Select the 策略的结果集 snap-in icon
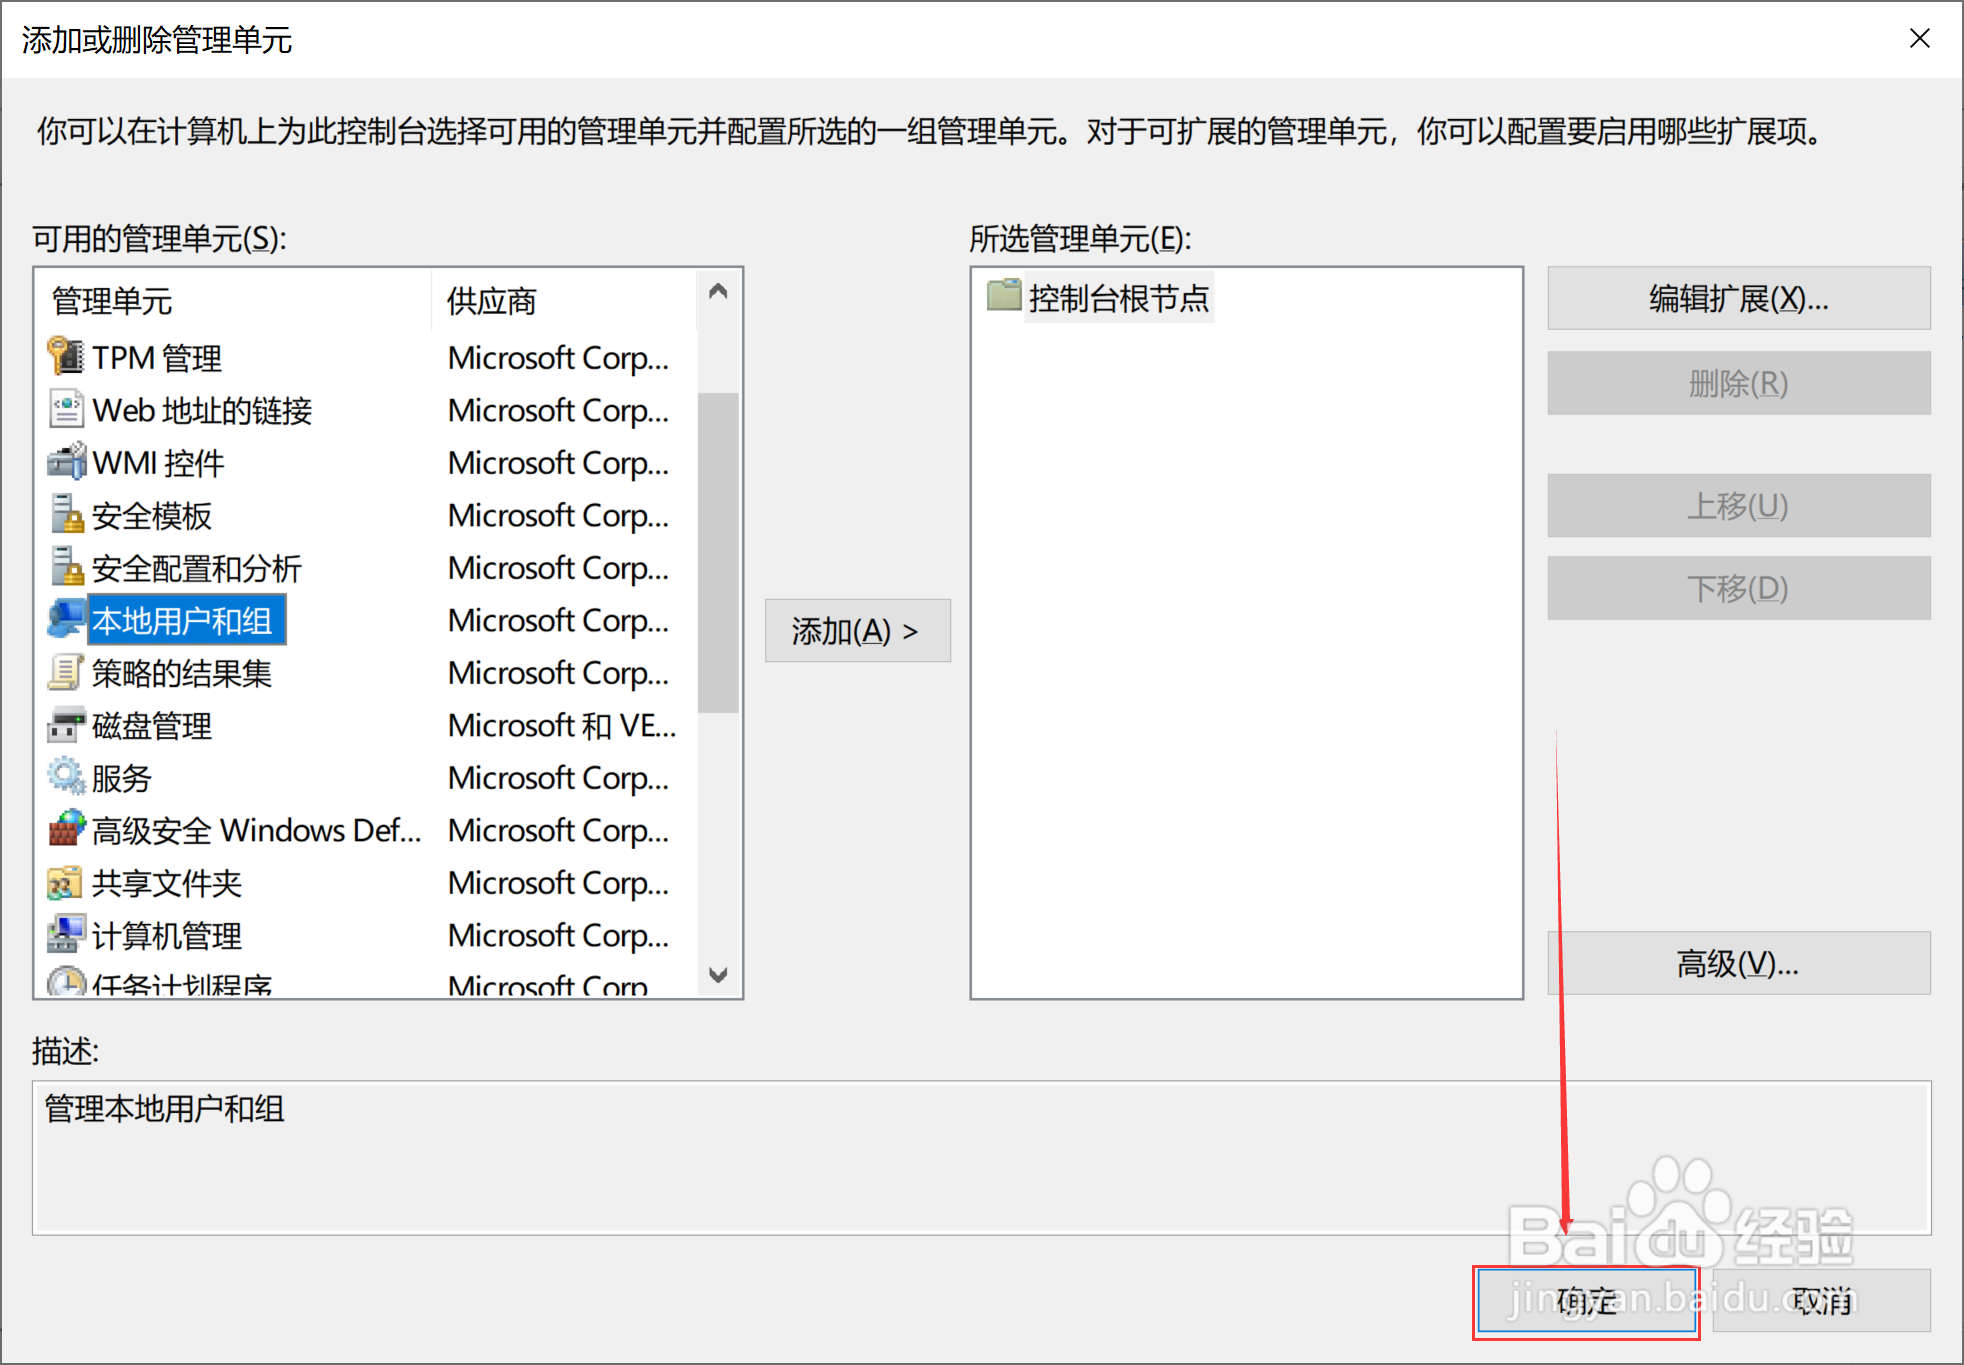 [x=65, y=672]
